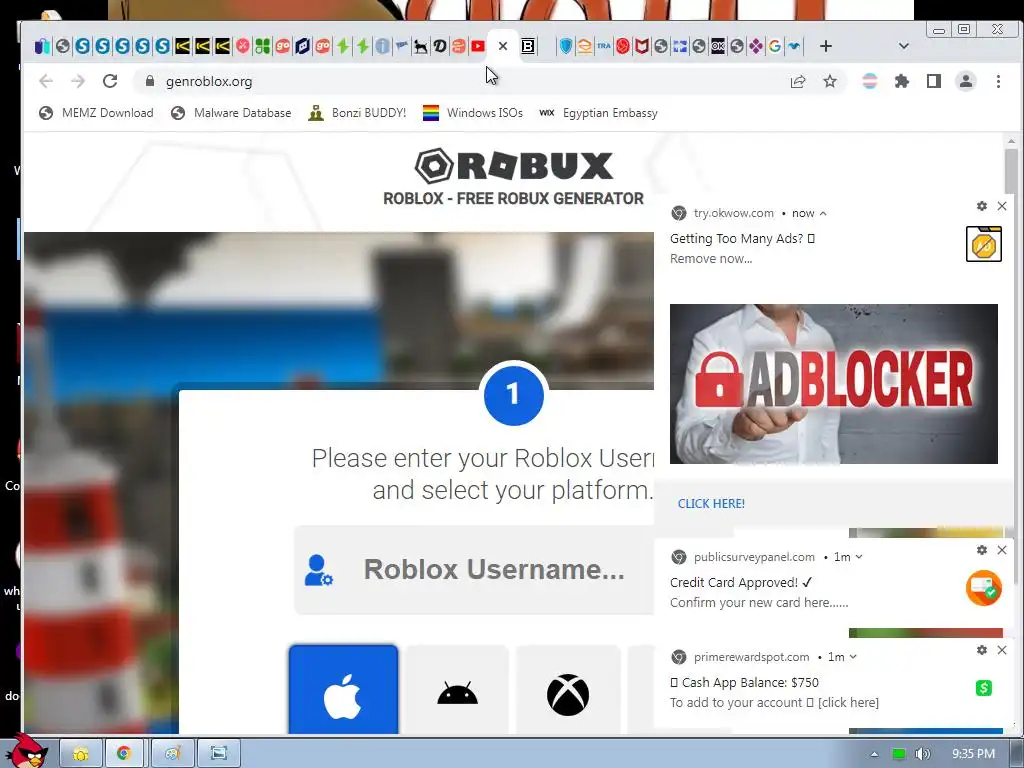Collapse the try.okwow.com notification chevron
The width and height of the screenshot is (1024, 768).
point(823,214)
